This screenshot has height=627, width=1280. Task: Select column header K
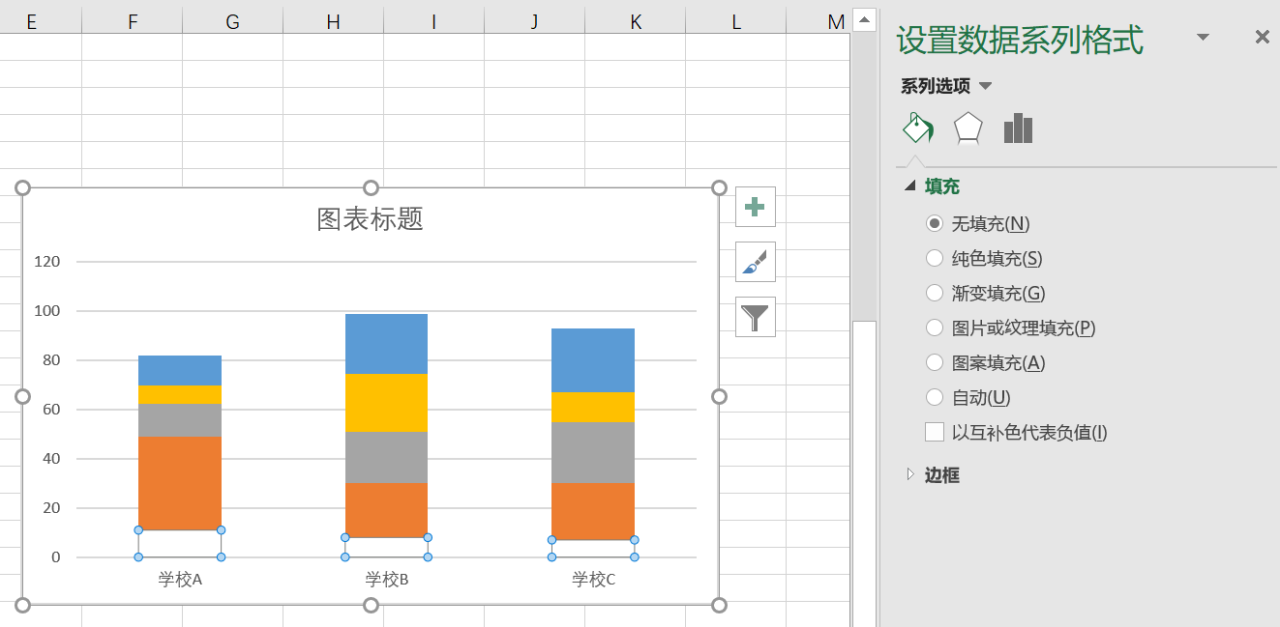[636, 21]
